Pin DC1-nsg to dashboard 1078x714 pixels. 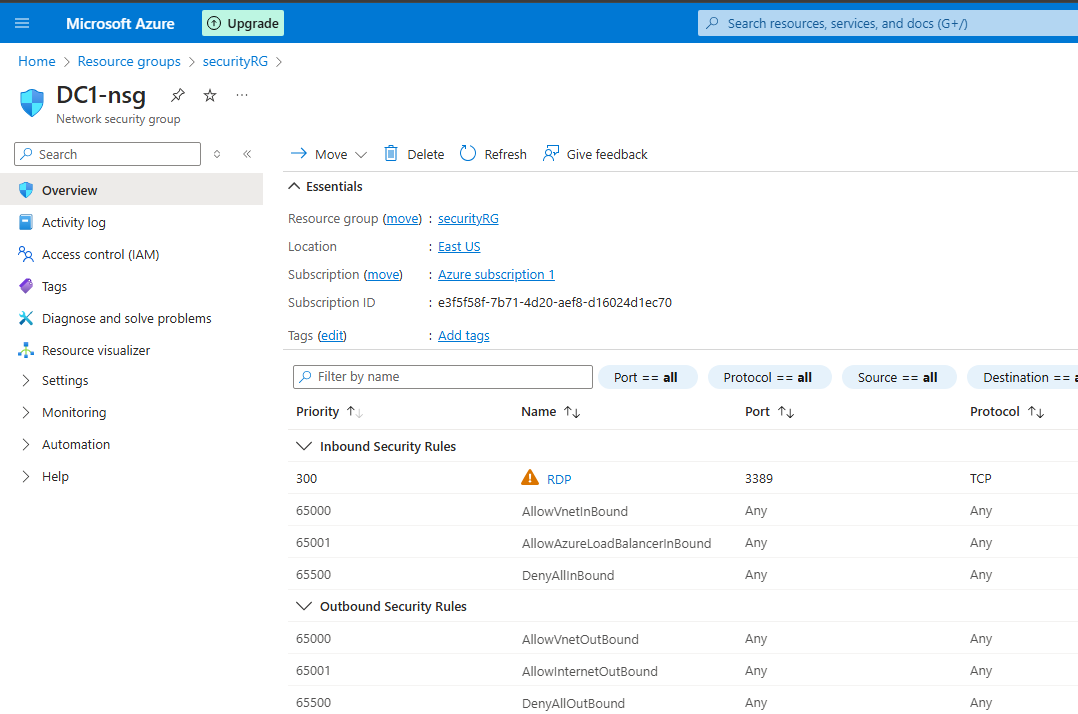pos(178,95)
